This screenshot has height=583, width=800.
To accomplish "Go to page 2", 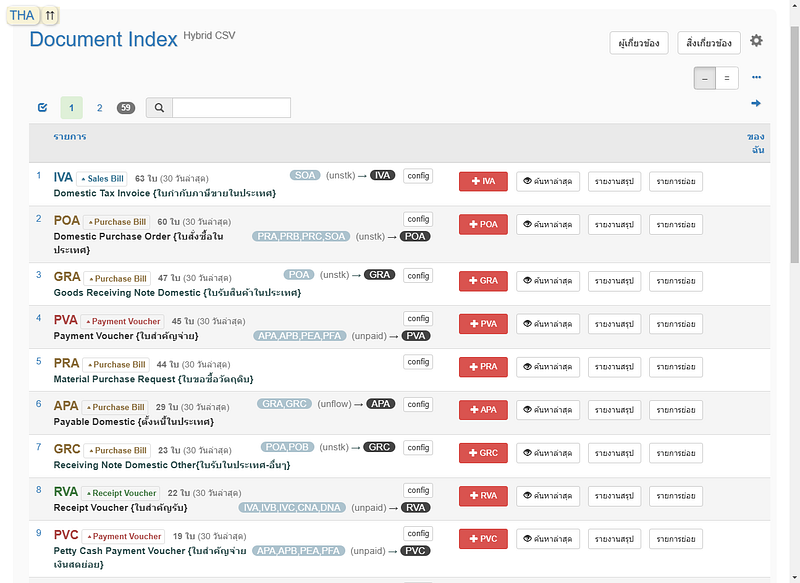I will coord(99,108).
